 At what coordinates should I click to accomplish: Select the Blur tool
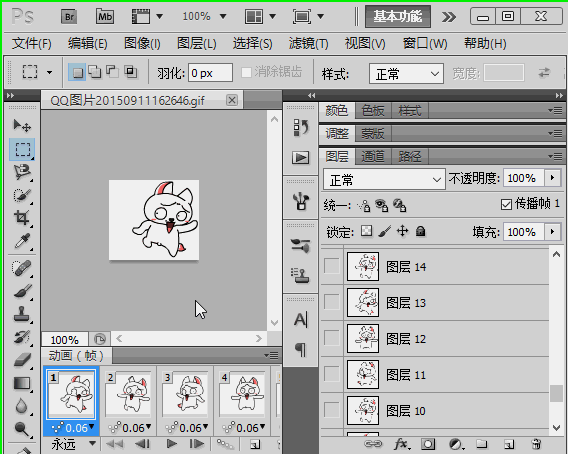22,406
